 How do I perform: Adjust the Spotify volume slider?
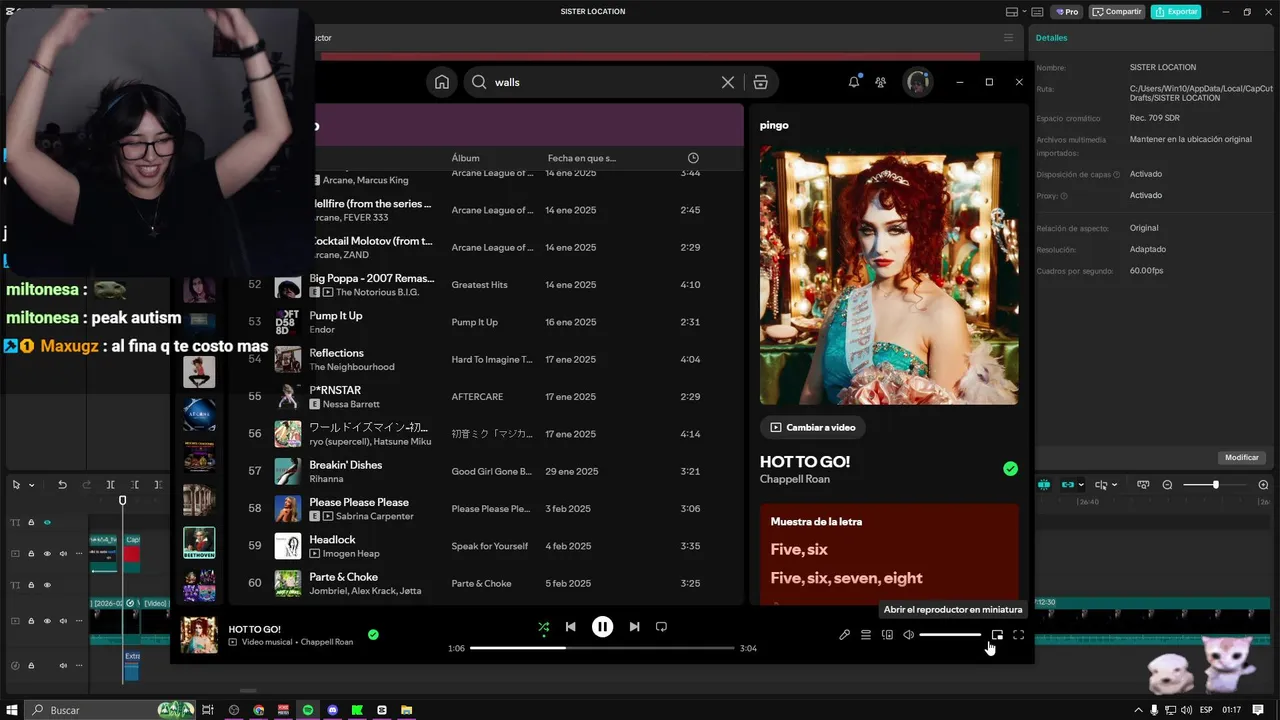950,635
